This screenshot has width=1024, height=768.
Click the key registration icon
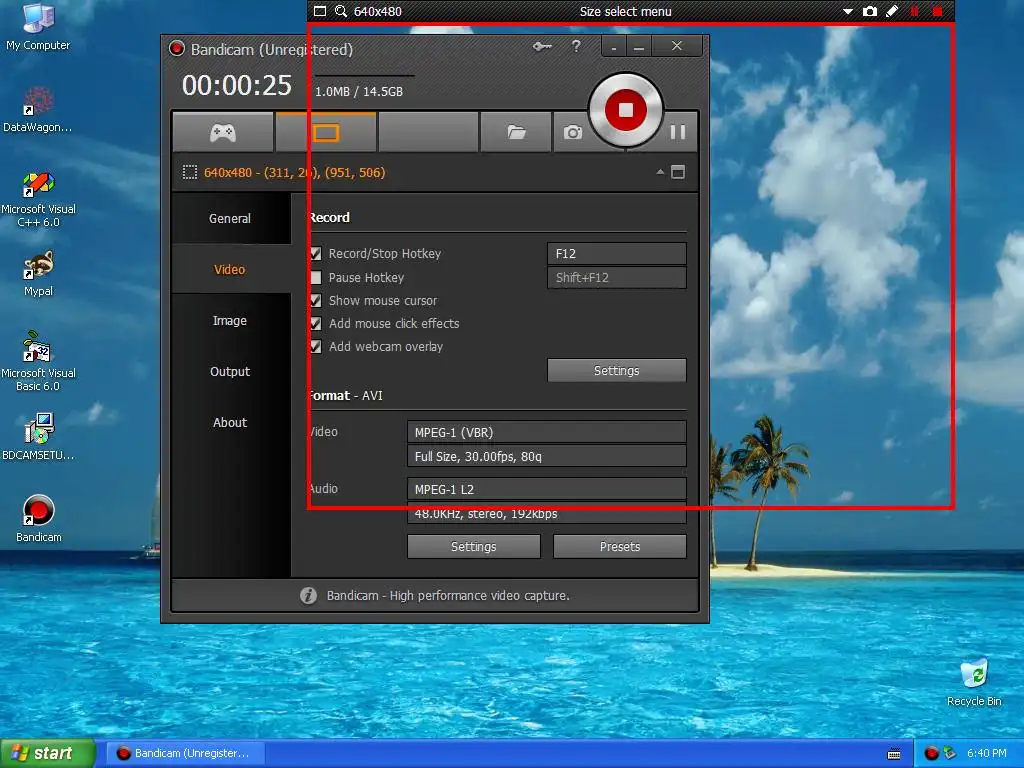(x=542, y=46)
